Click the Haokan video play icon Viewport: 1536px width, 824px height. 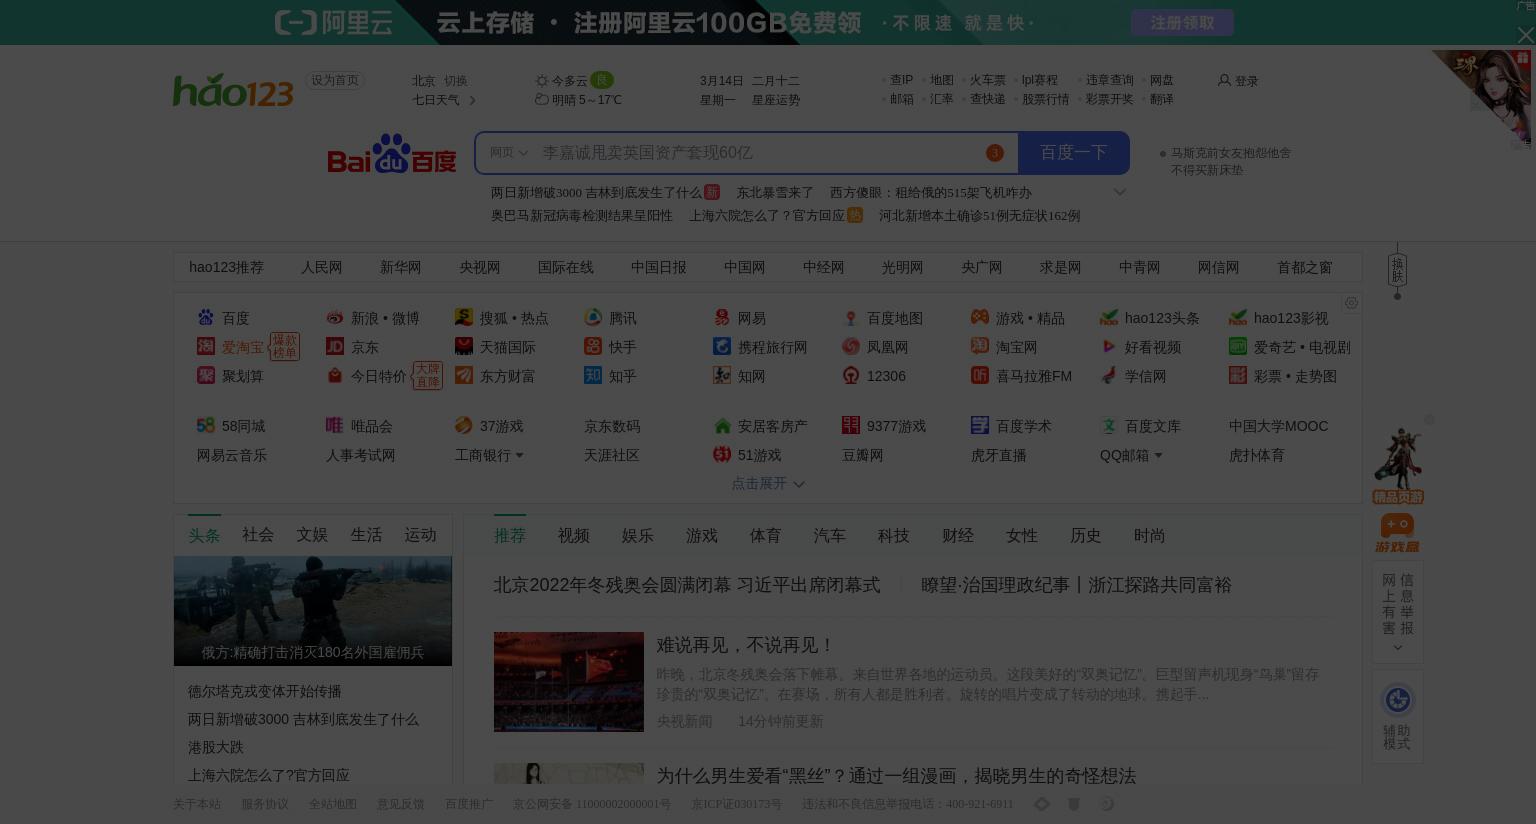pyautogui.click(x=1109, y=346)
